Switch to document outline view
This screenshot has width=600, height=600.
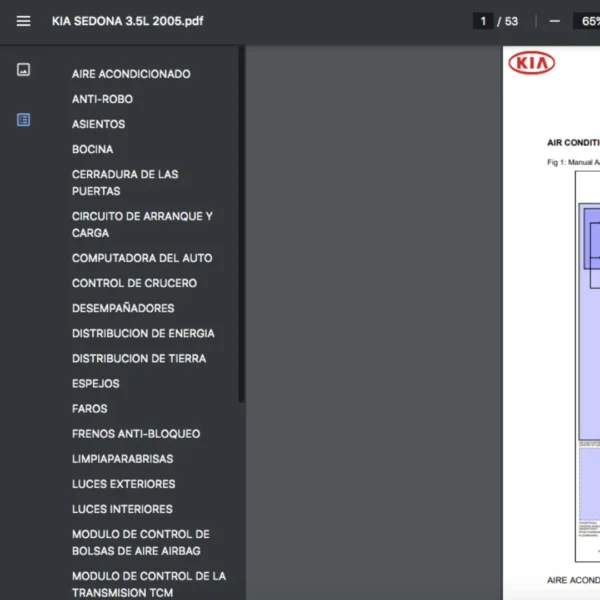(x=23, y=120)
